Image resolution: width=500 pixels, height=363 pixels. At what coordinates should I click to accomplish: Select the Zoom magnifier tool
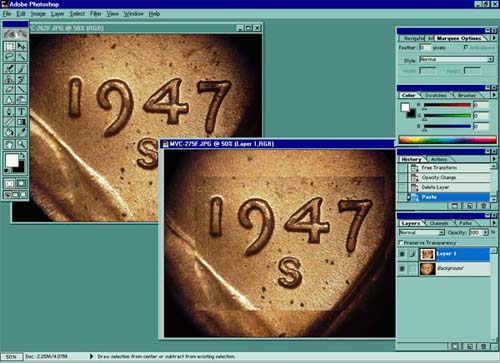(x=21, y=144)
